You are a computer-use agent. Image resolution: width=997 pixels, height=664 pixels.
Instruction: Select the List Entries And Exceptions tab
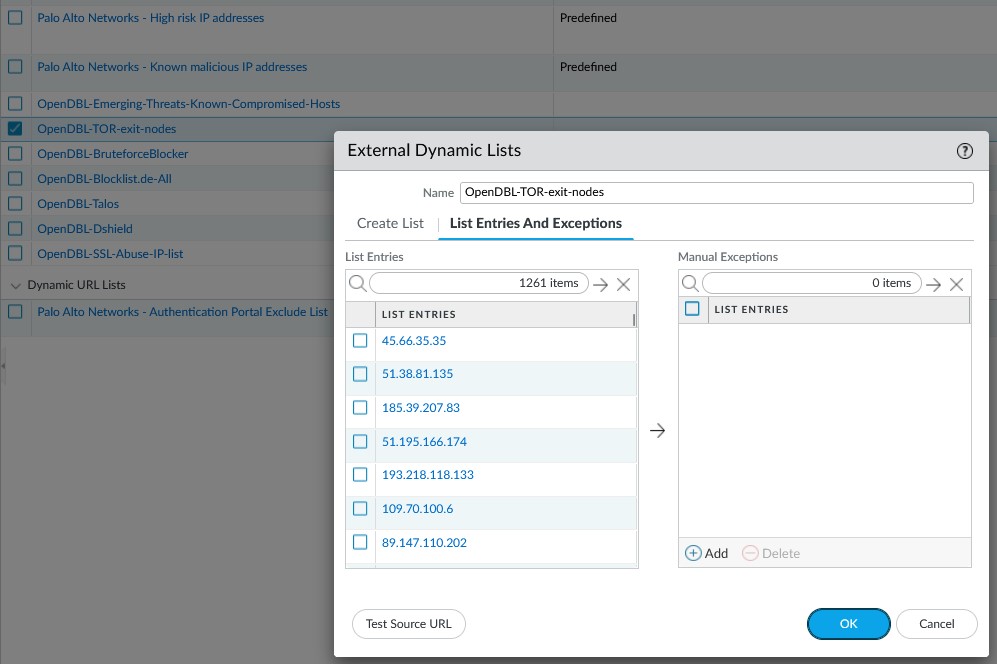pos(536,223)
